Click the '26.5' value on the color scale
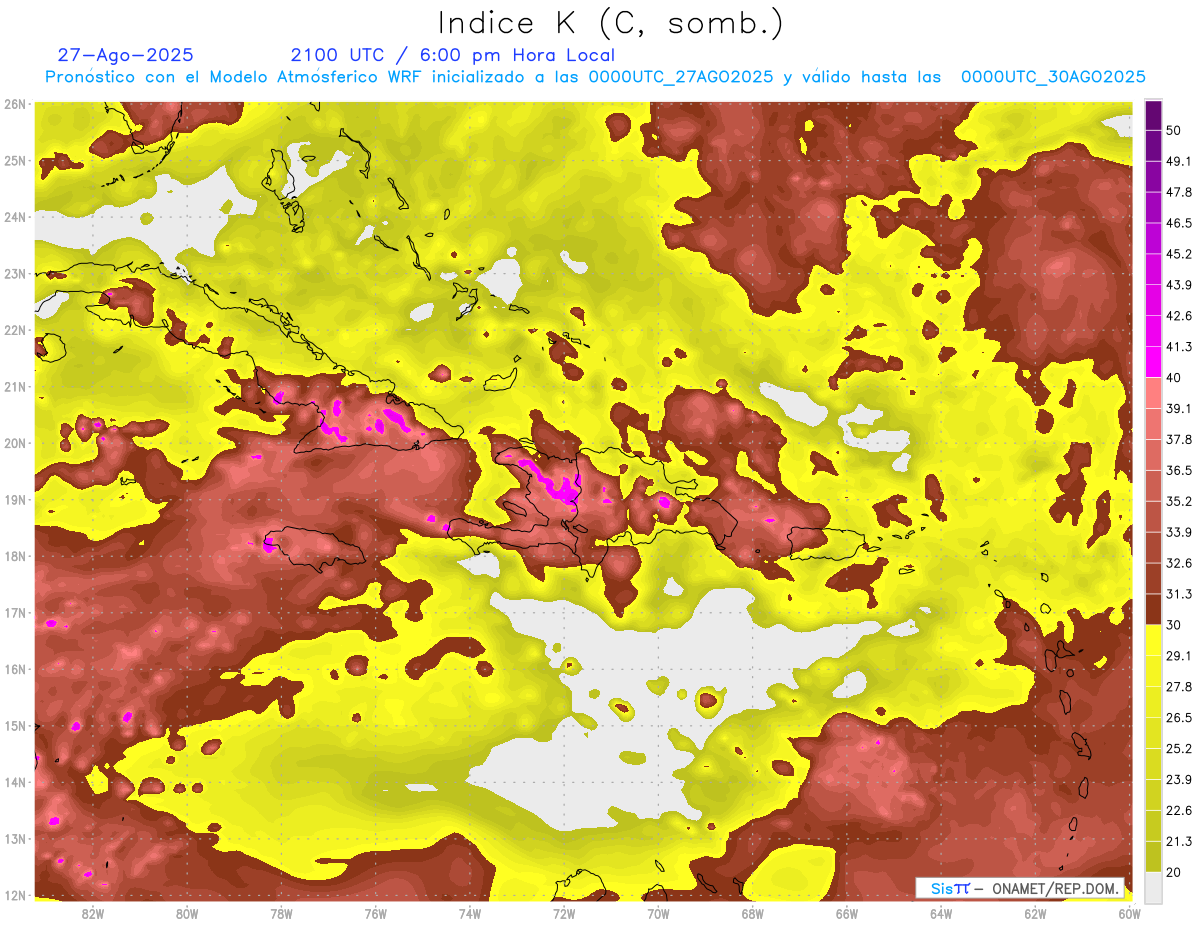Image resolution: width=1200 pixels, height=927 pixels. [1179, 718]
